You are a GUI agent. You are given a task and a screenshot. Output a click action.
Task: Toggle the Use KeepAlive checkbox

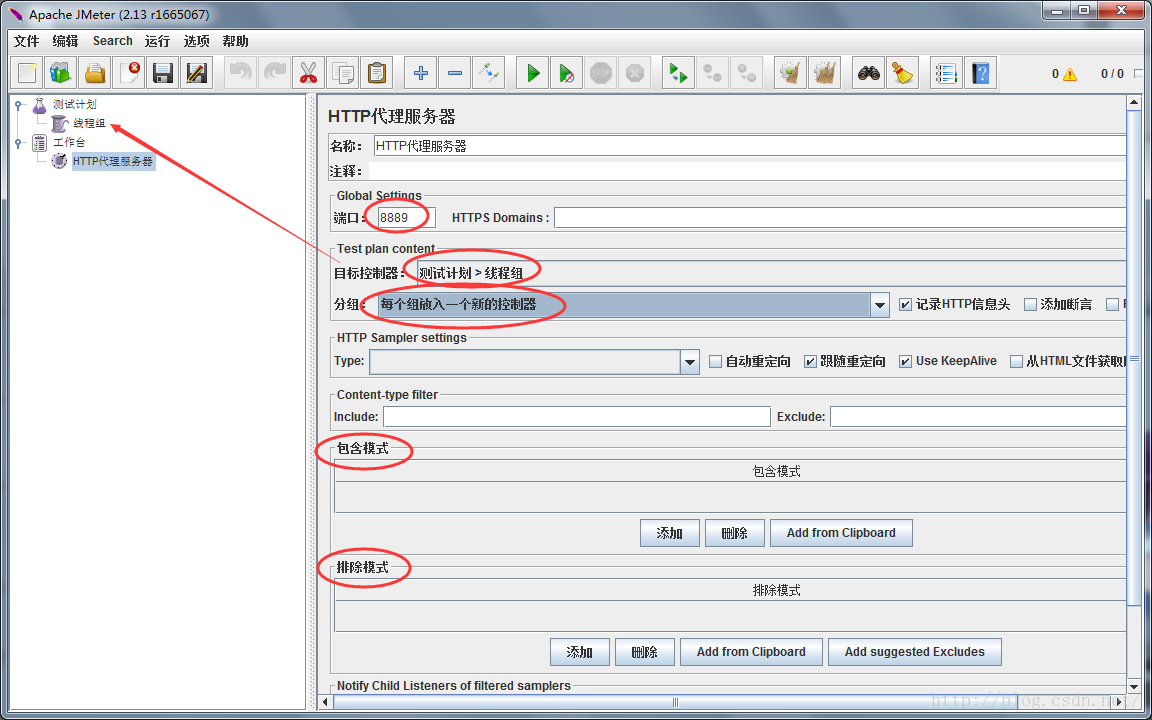905,361
